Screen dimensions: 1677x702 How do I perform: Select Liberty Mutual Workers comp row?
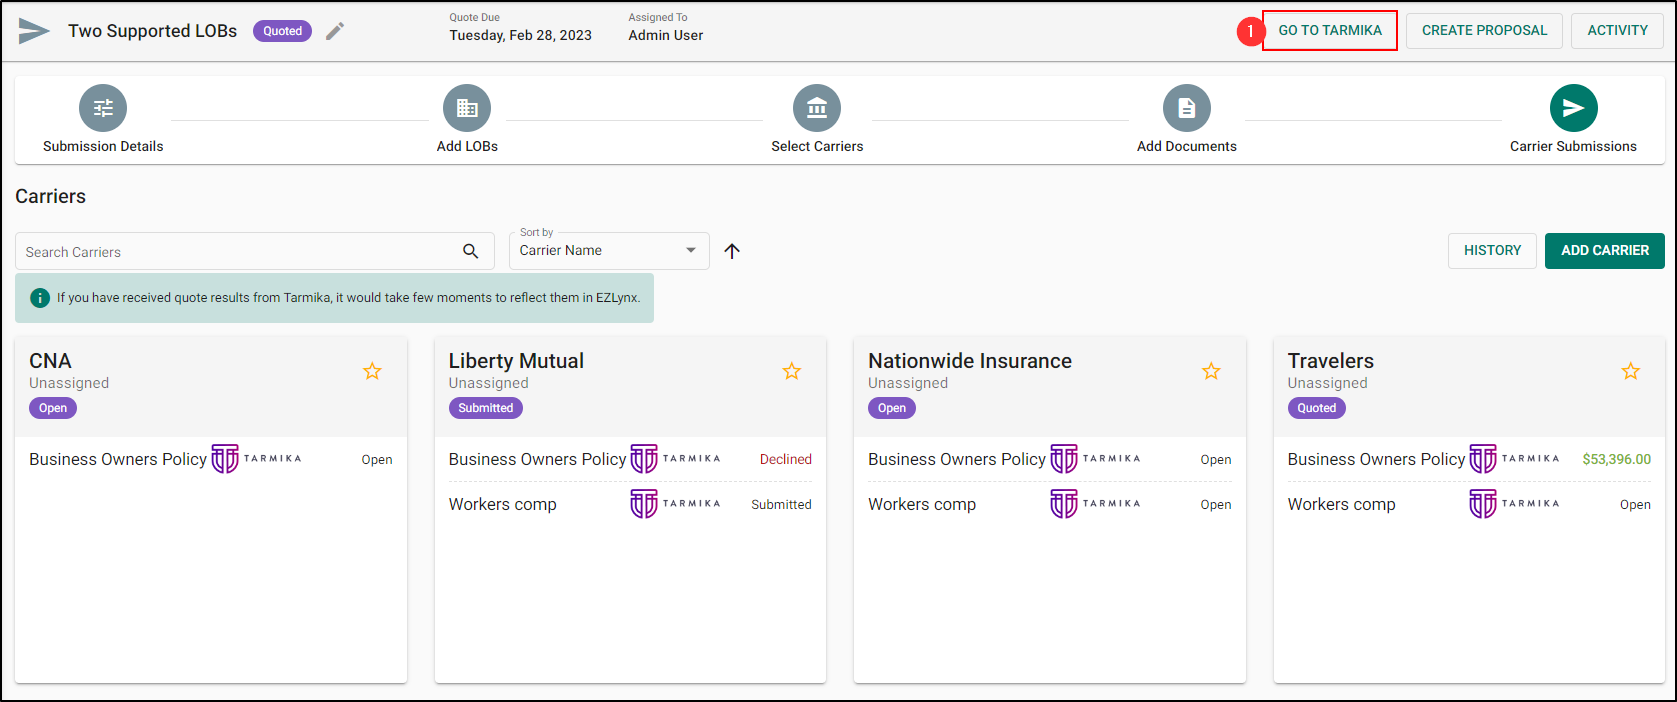[630, 504]
